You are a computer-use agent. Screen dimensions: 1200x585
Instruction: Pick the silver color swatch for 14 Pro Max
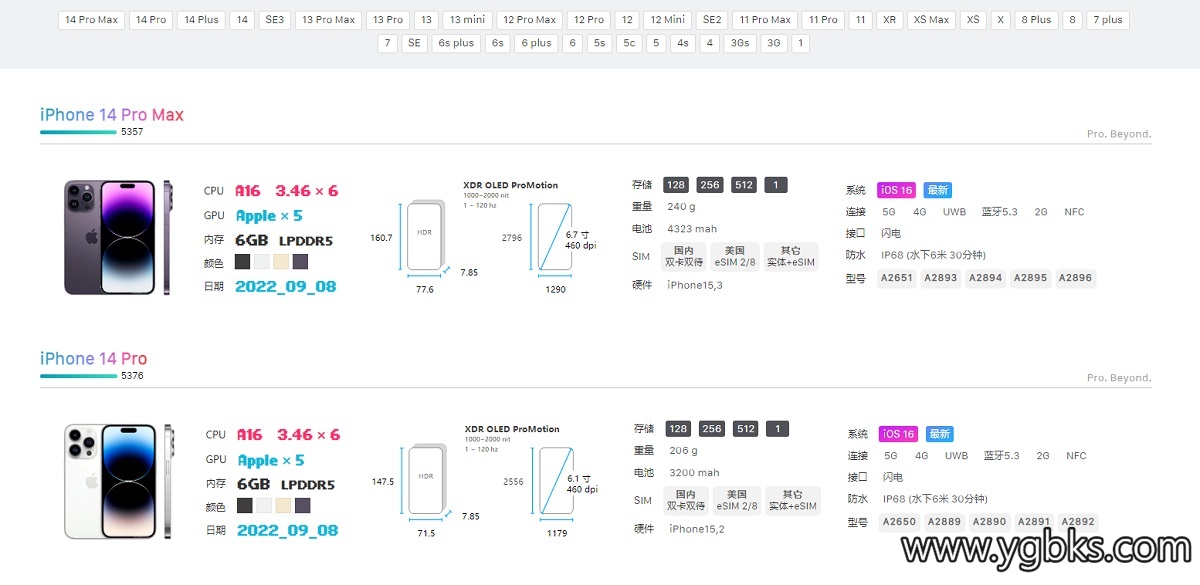point(261,262)
